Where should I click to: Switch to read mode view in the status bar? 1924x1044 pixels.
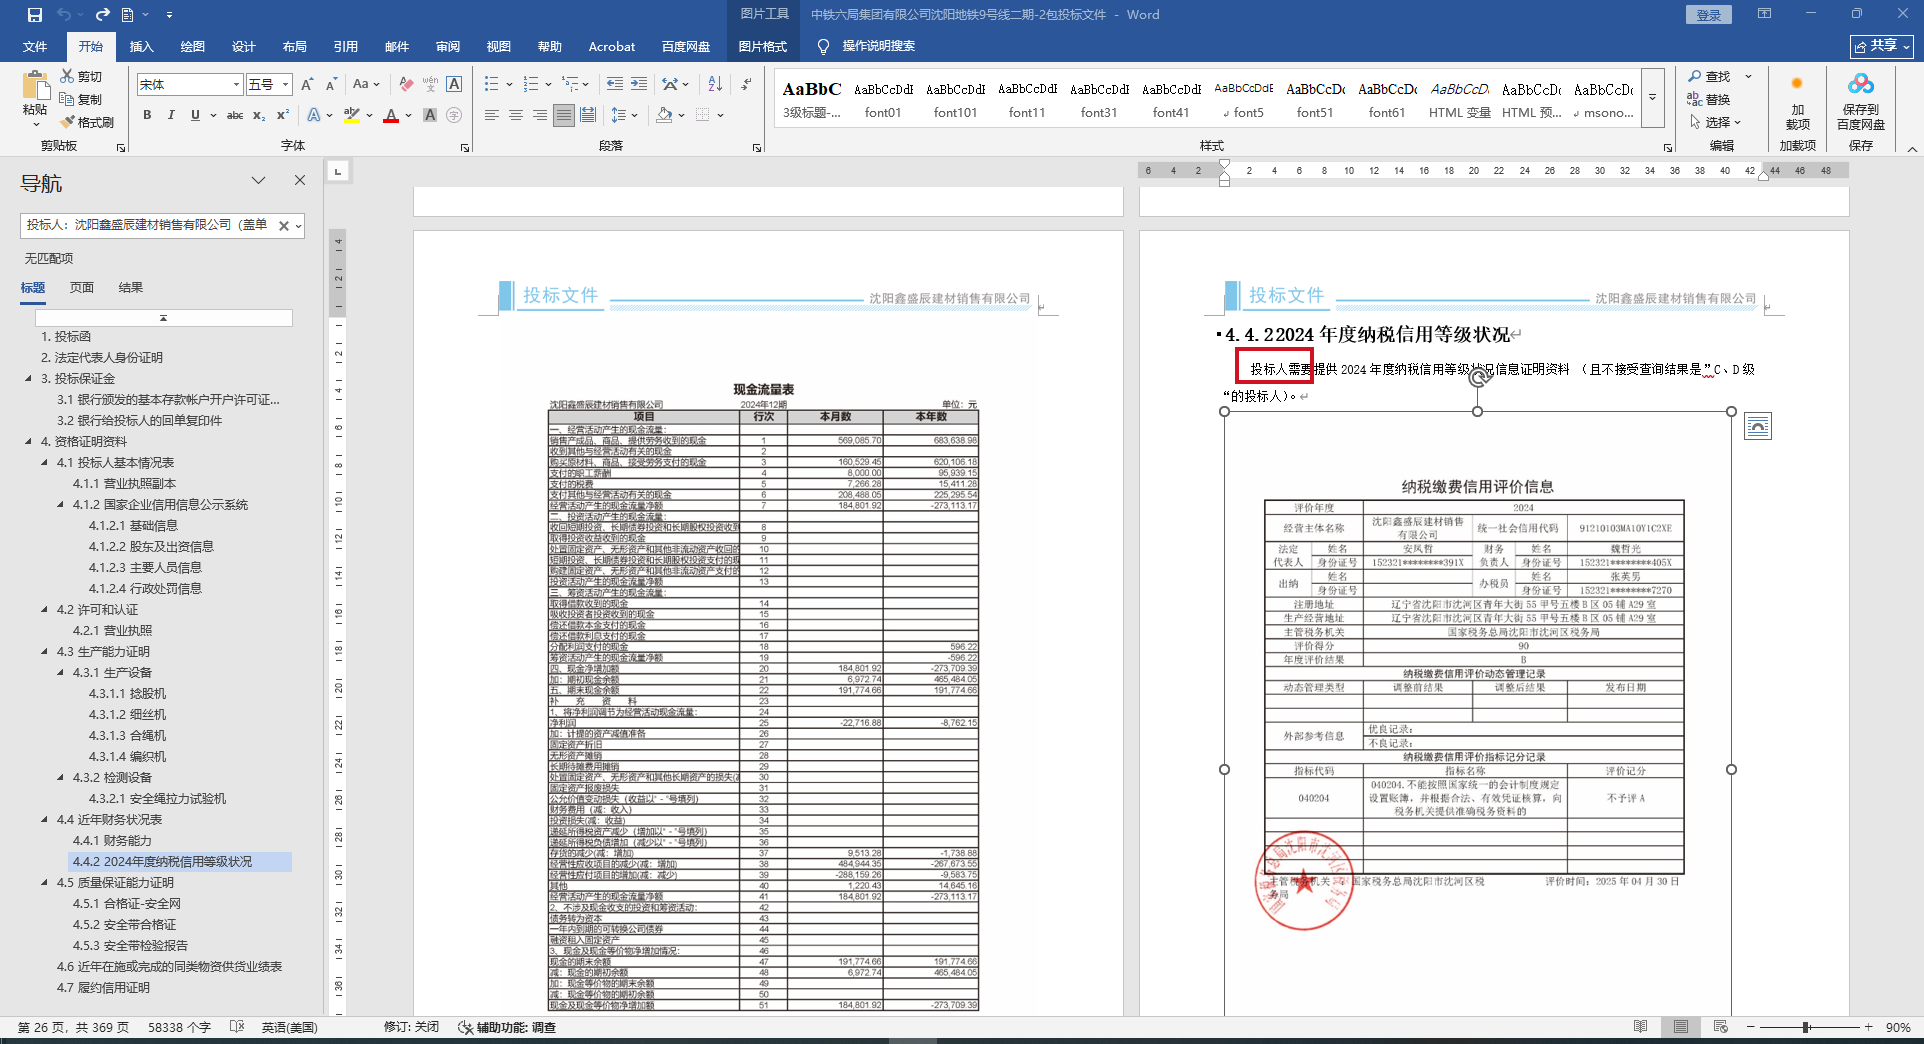[x=1640, y=1027]
